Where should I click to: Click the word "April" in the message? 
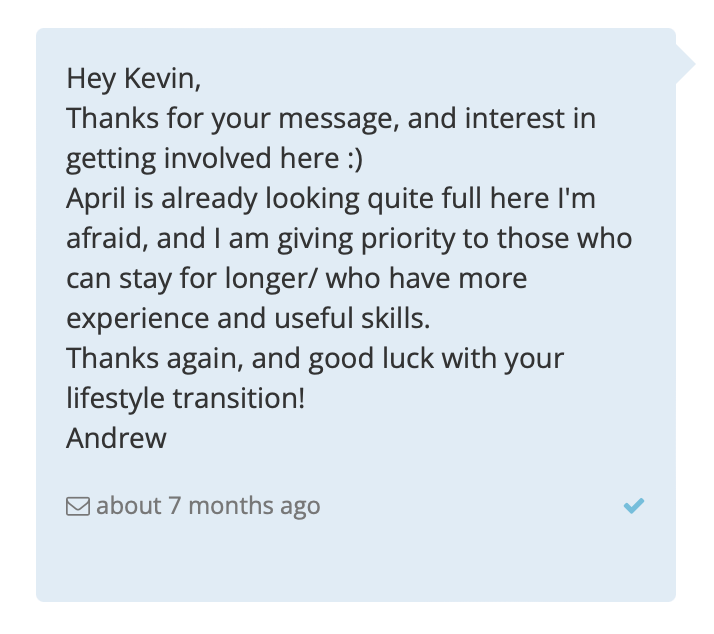(x=96, y=199)
